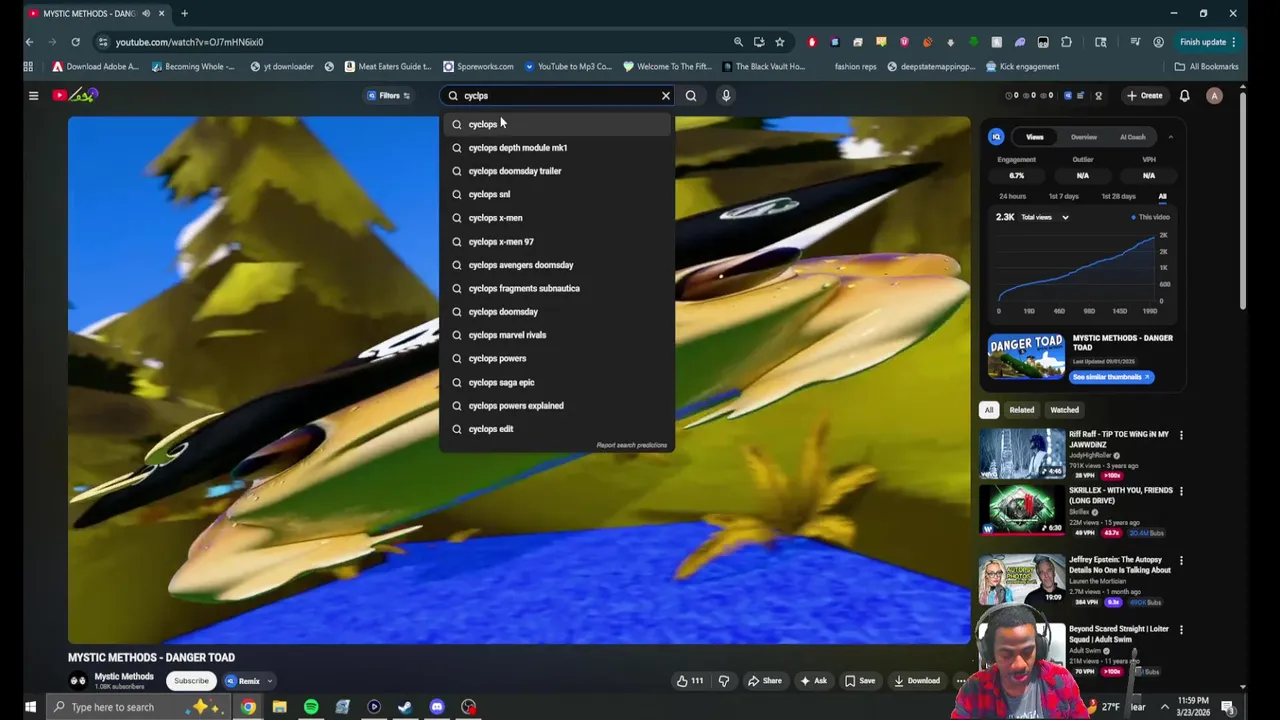Bookmark this page with the star icon

(780, 42)
